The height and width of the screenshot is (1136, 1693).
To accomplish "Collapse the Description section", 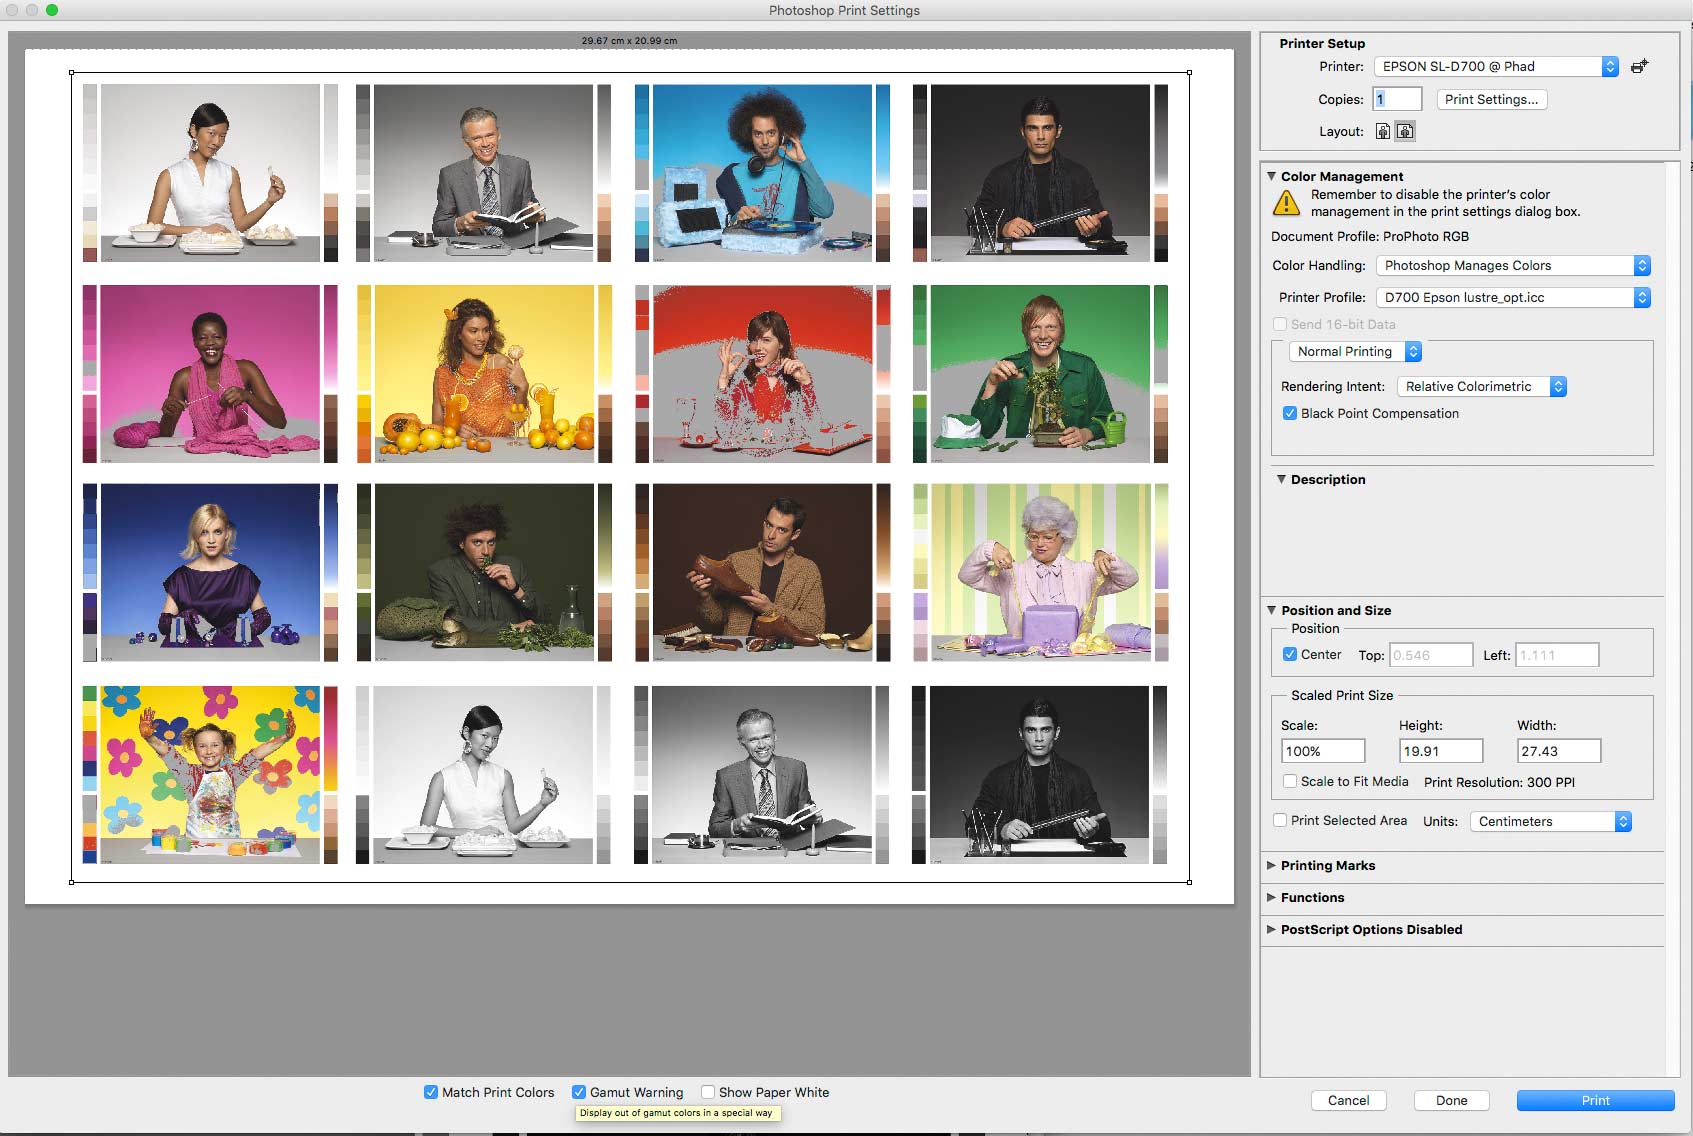I will pos(1282,479).
